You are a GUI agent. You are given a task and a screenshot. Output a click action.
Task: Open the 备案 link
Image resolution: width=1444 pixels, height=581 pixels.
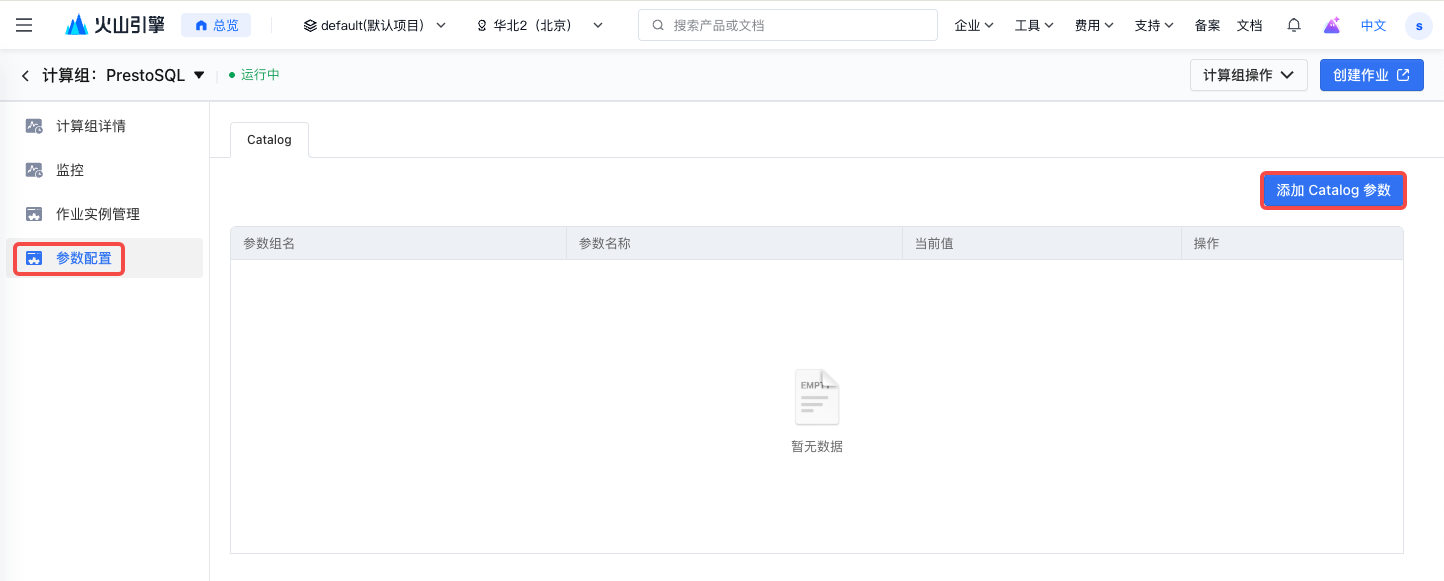pyautogui.click(x=1207, y=25)
